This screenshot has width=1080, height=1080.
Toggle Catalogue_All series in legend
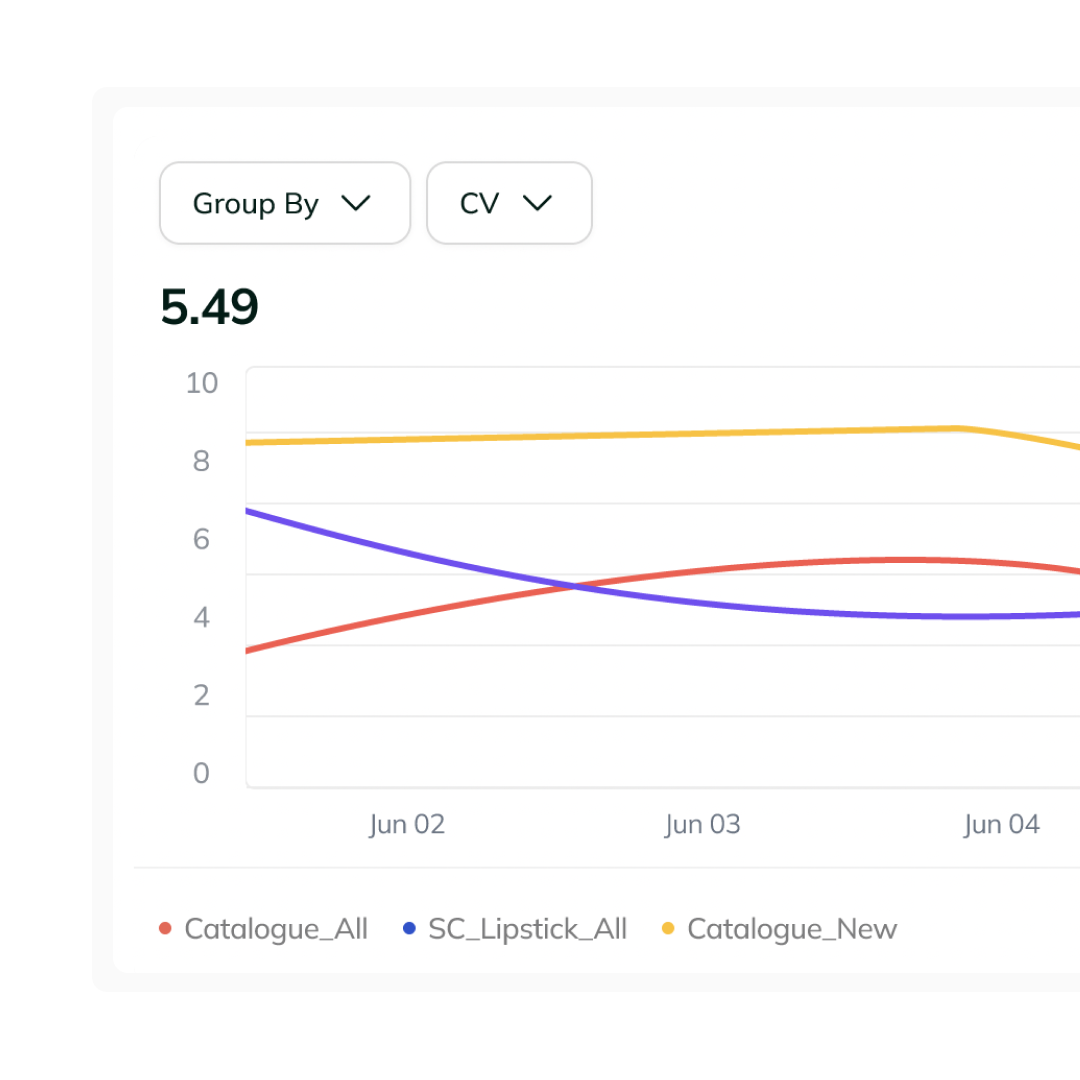(263, 928)
